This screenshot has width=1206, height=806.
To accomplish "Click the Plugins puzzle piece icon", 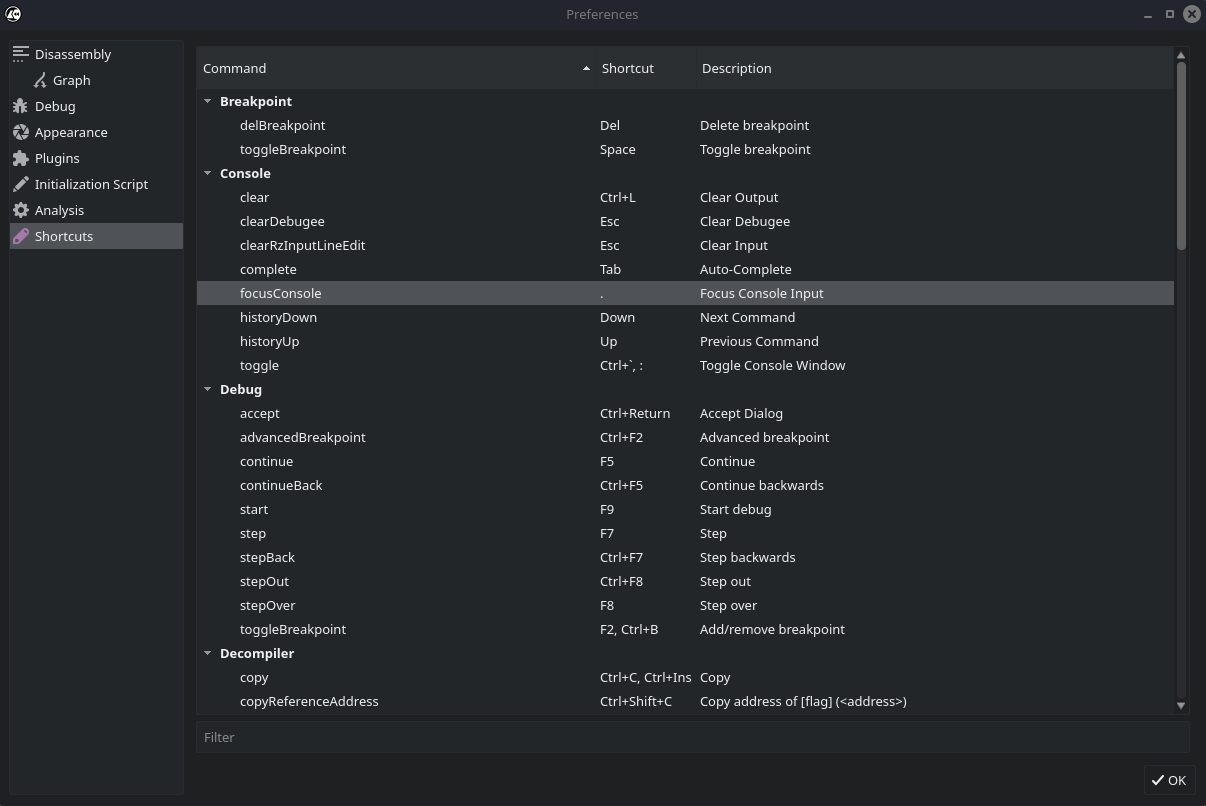I will (x=21, y=158).
